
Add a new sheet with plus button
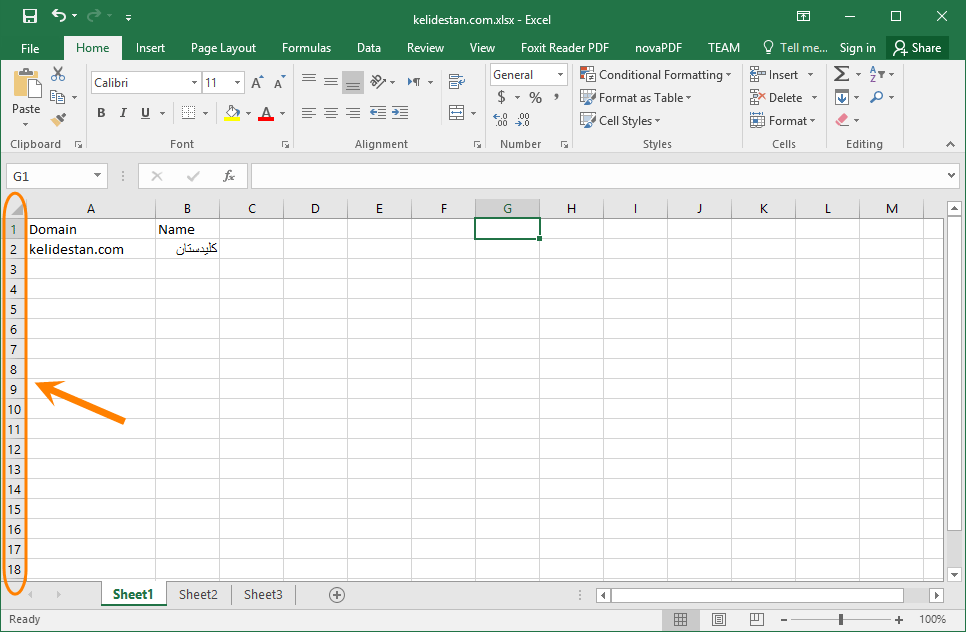(337, 595)
